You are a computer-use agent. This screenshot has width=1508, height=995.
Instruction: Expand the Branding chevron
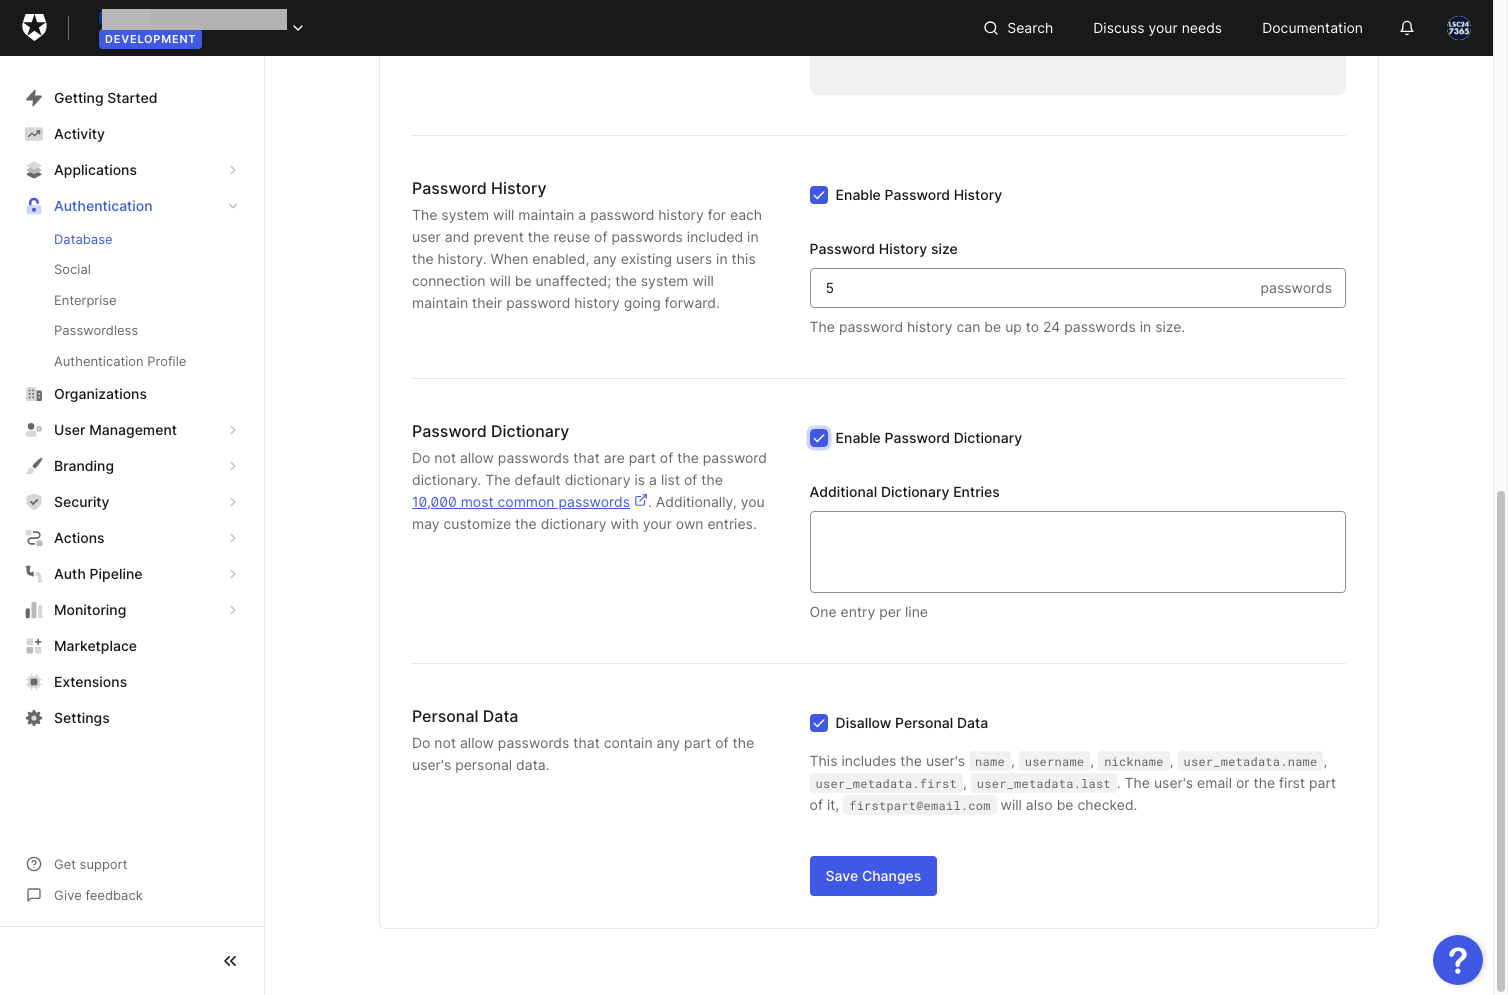click(x=233, y=466)
